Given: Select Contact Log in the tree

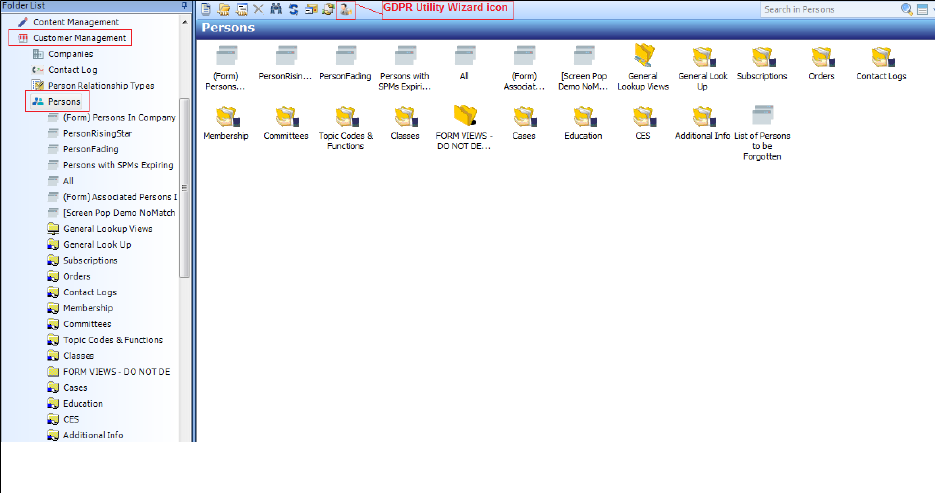Looking at the screenshot, I should [x=72, y=70].
